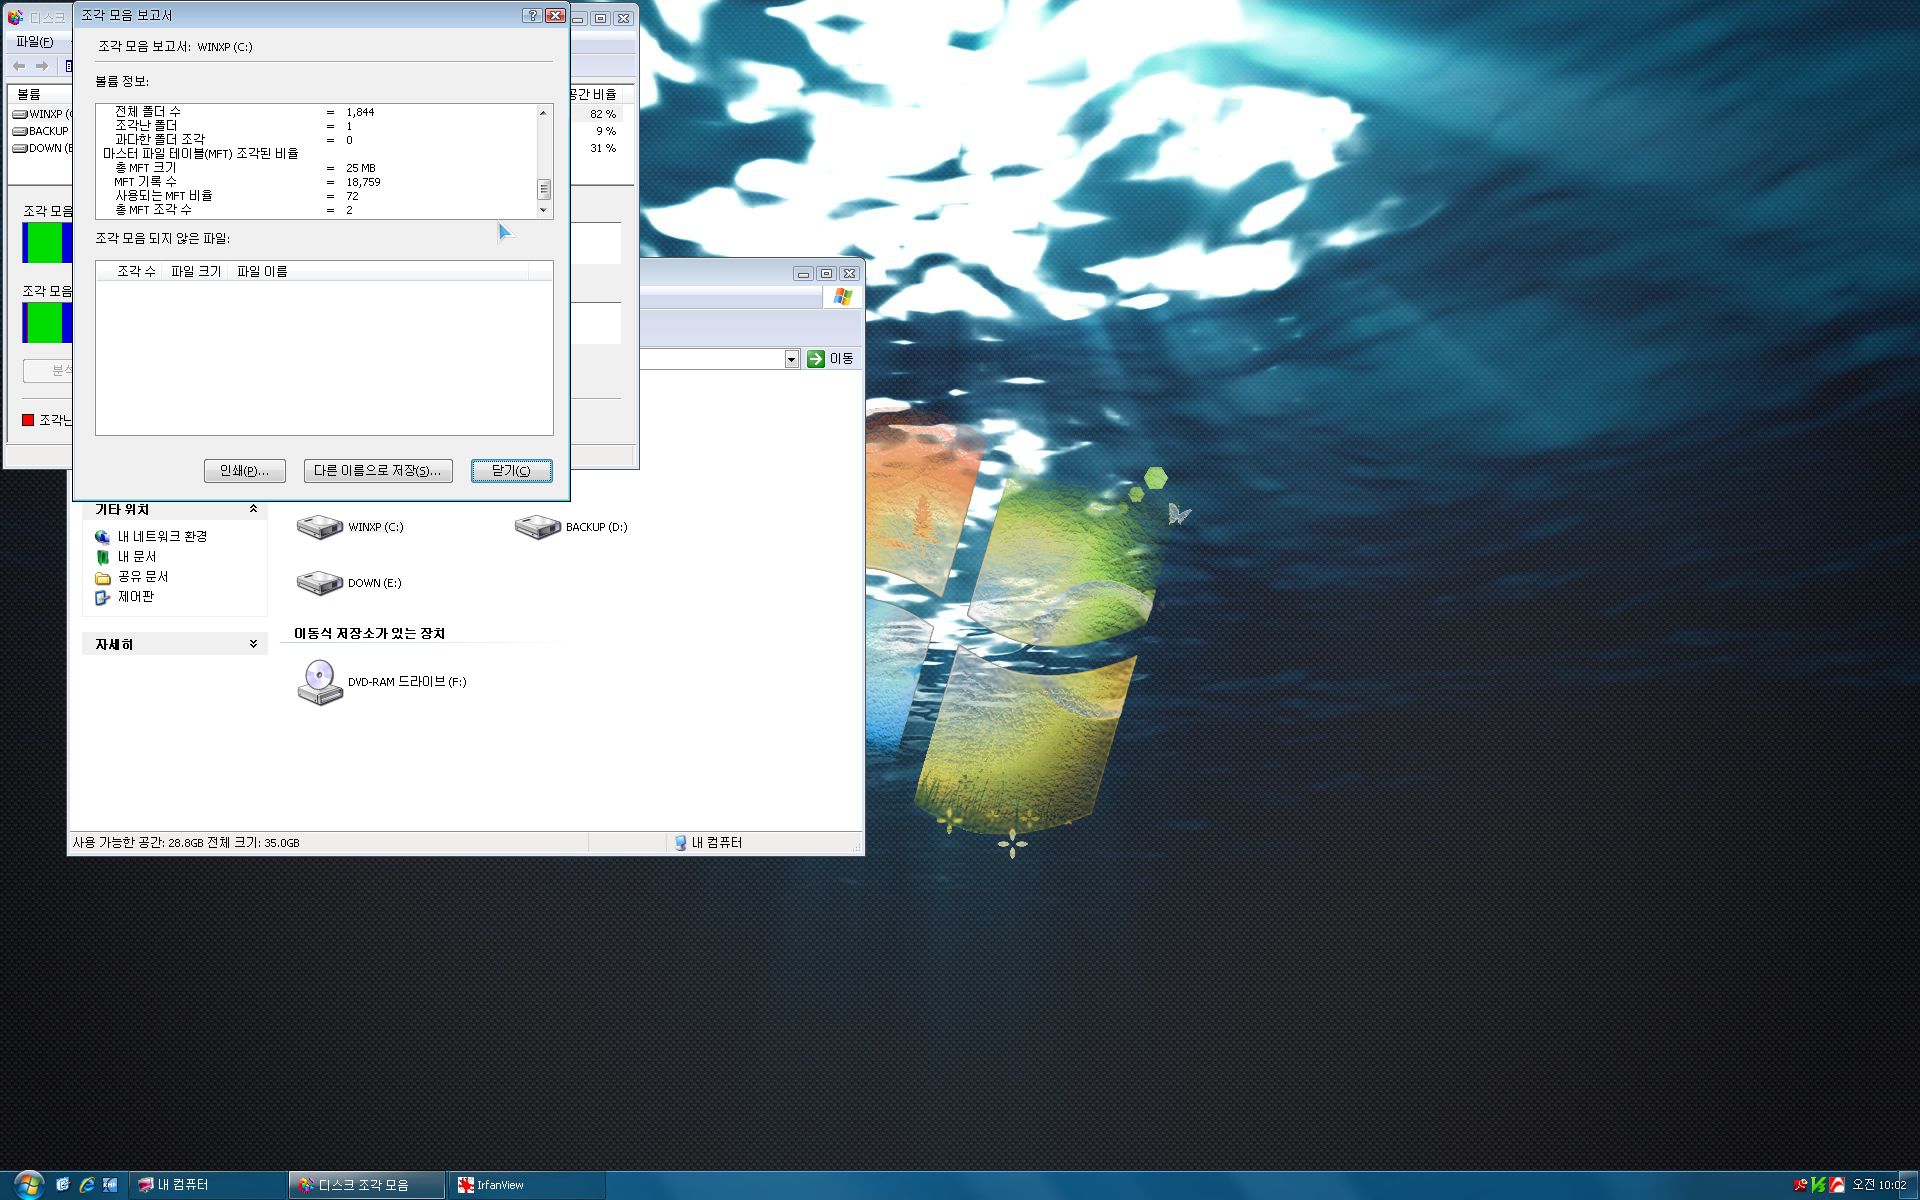Open 파일(F) menu in defragmenter window
The height and width of the screenshot is (1200, 1920).
(34, 42)
